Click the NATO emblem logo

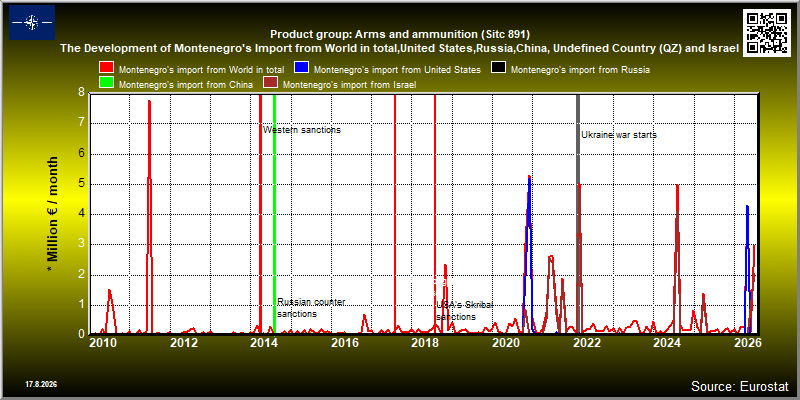click(32, 22)
